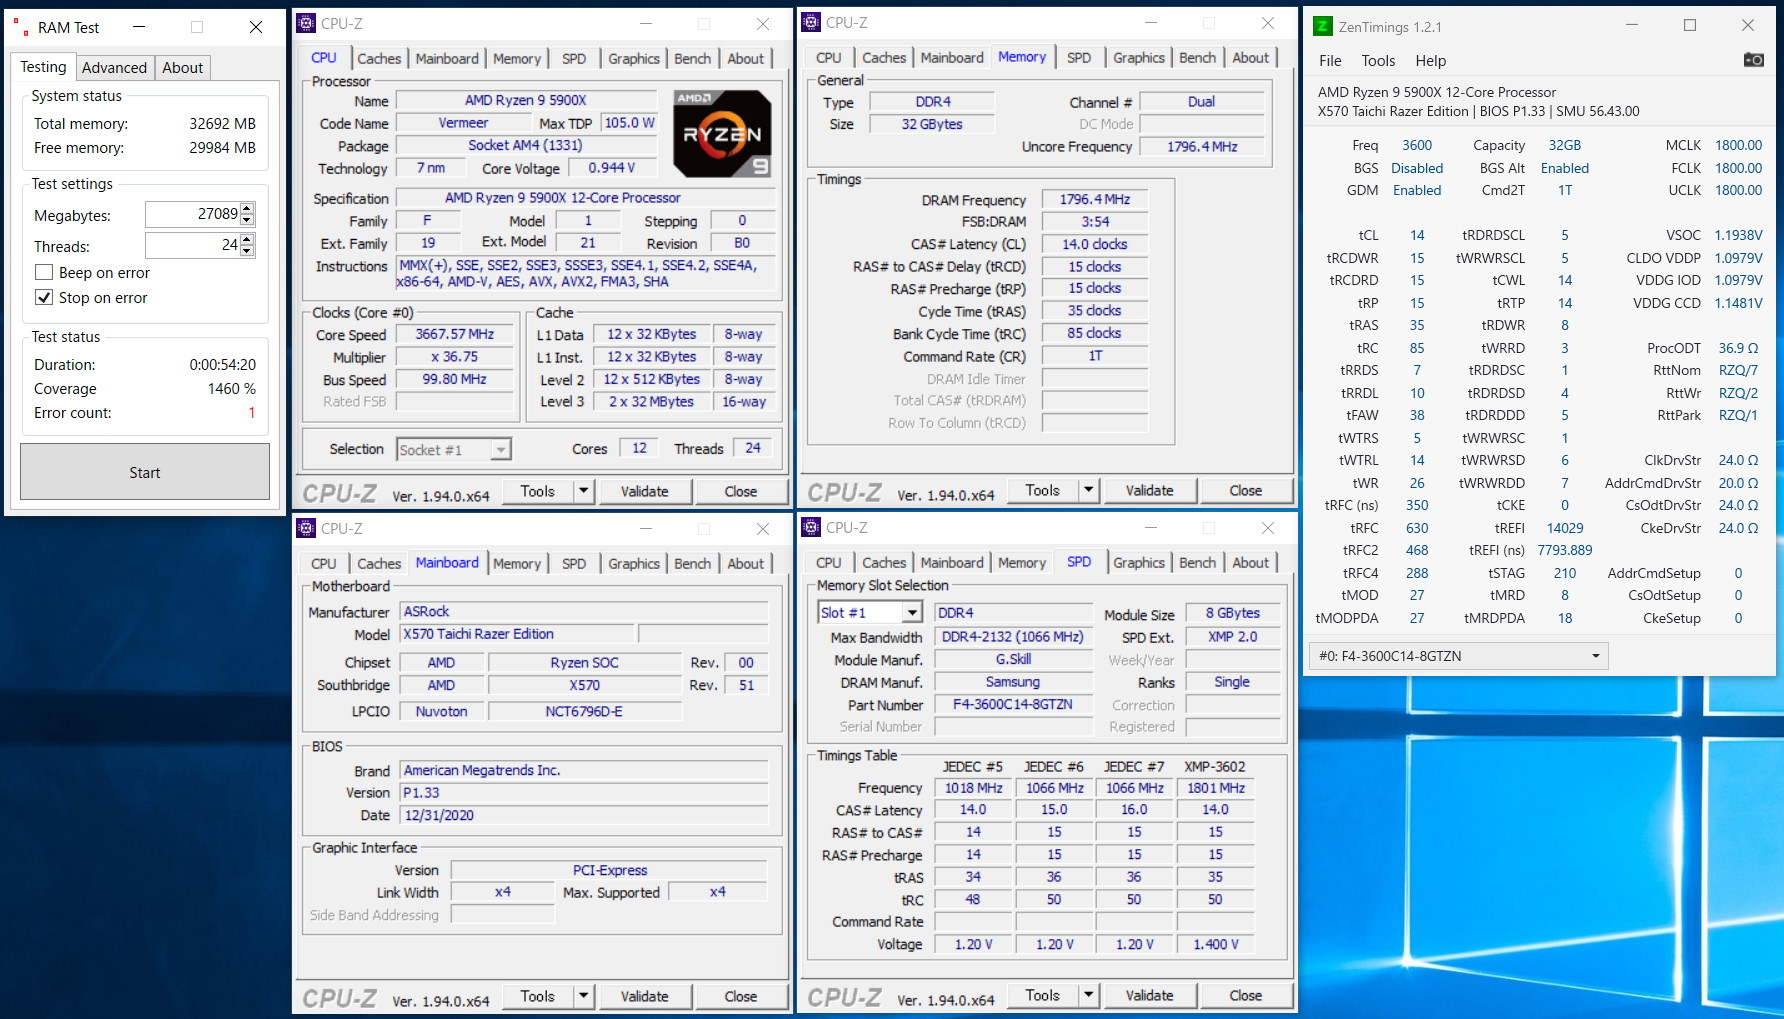Click Close in the Memory tab window
This screenshot has height=1019, width=1784.
(x=1245, y=490)
